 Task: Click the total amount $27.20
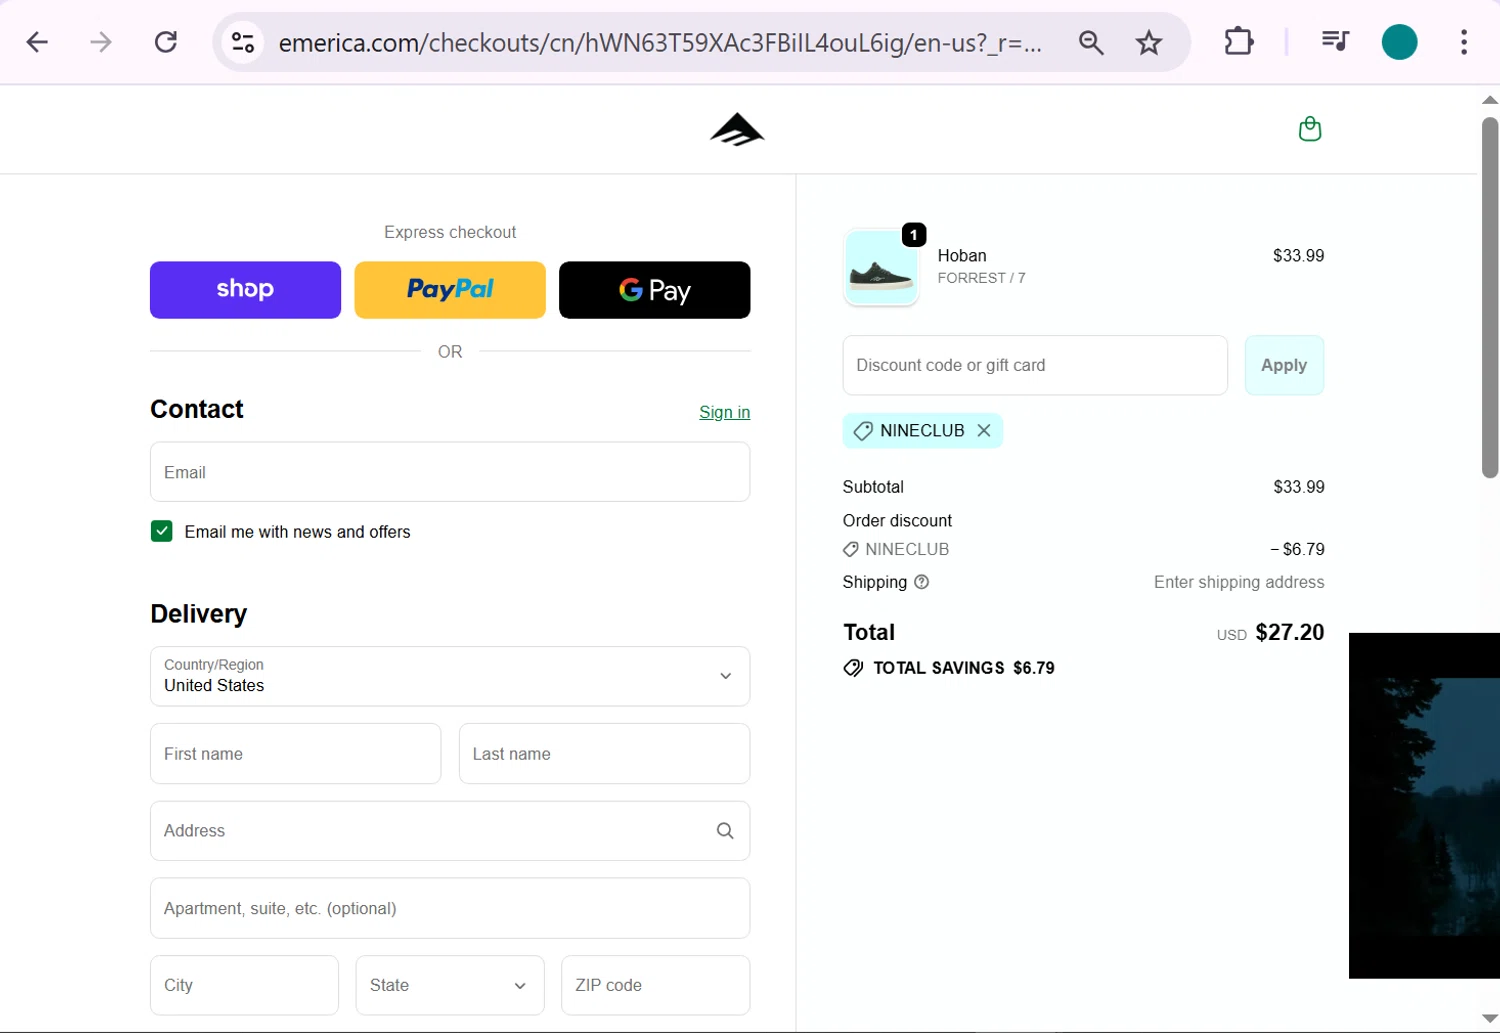(1290, 632)
